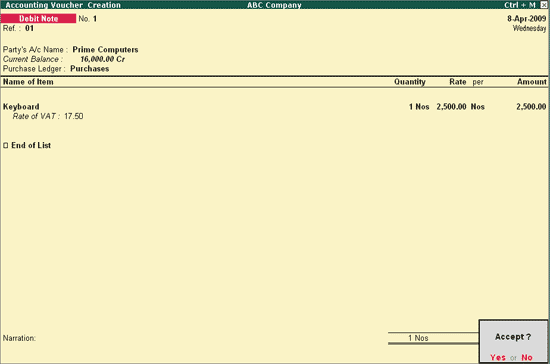The image size is (550, 364).
Task: Click the Ctrl + M shortcut label
Action: click(520, 5)
